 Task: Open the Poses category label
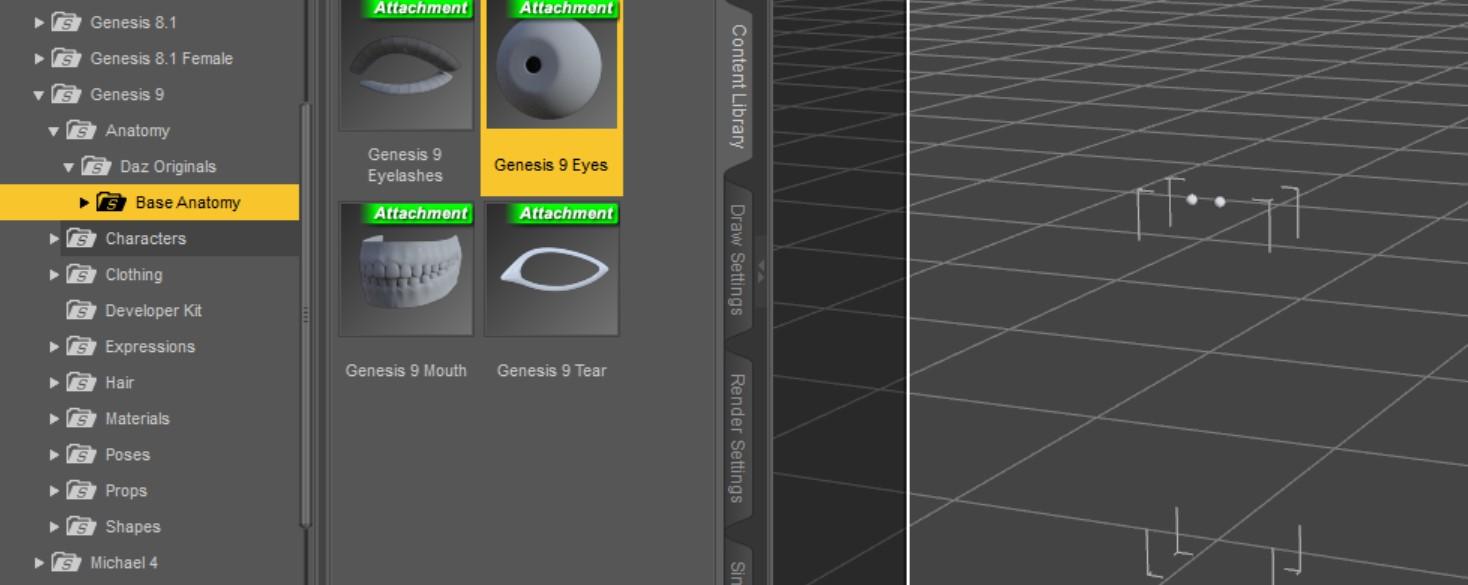point(127,454)
